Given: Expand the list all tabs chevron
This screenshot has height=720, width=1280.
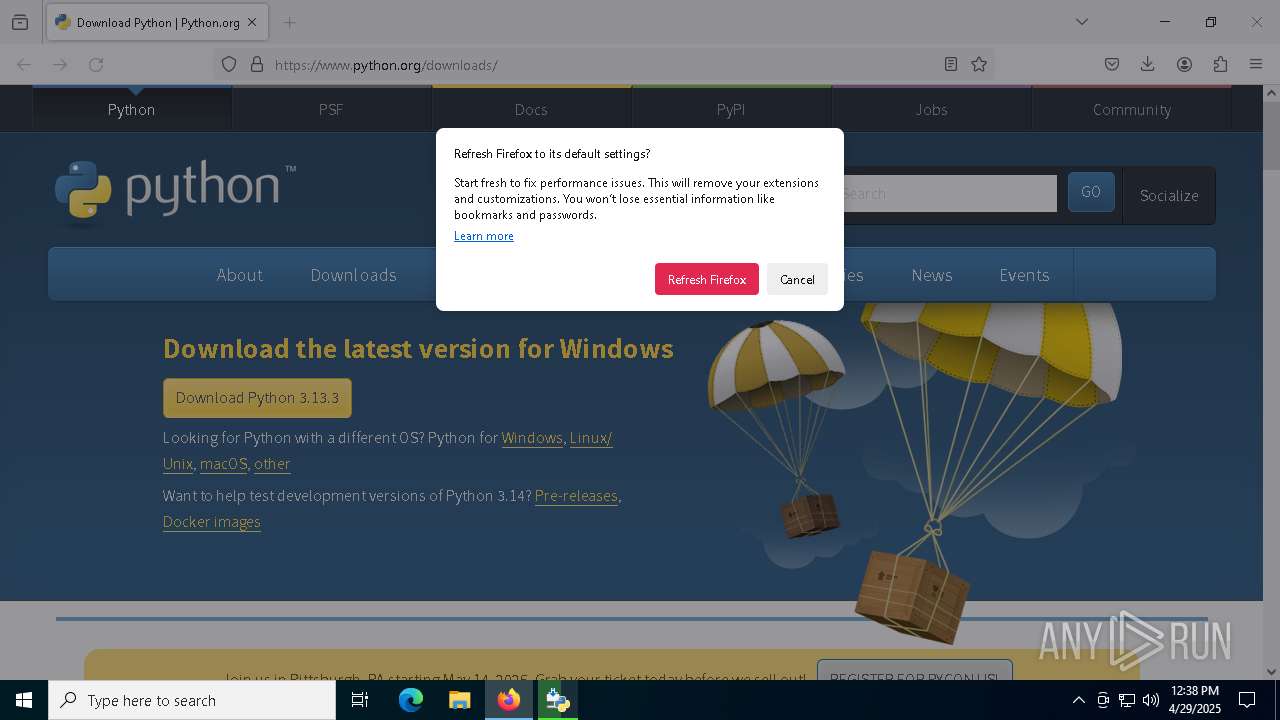Looking at the screenshot, I should tap(1082, 22).
